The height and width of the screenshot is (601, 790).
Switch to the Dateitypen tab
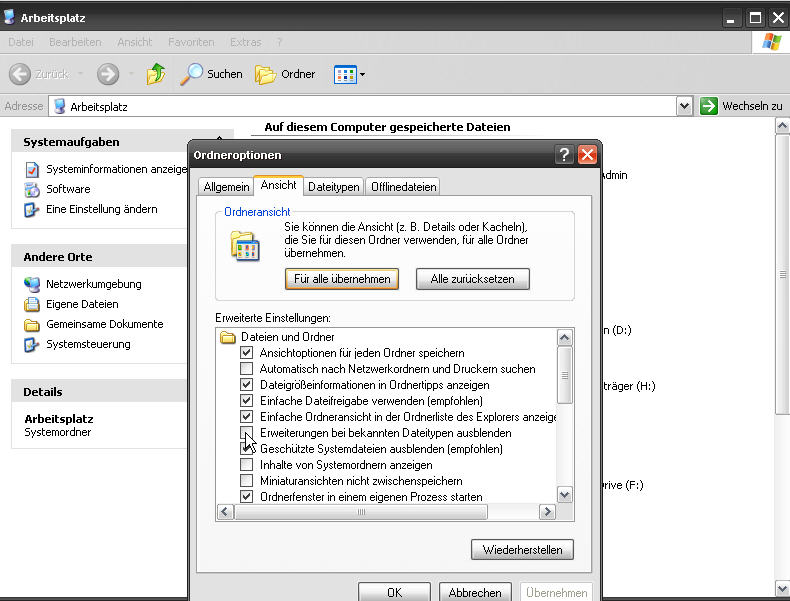click(333, 186)
